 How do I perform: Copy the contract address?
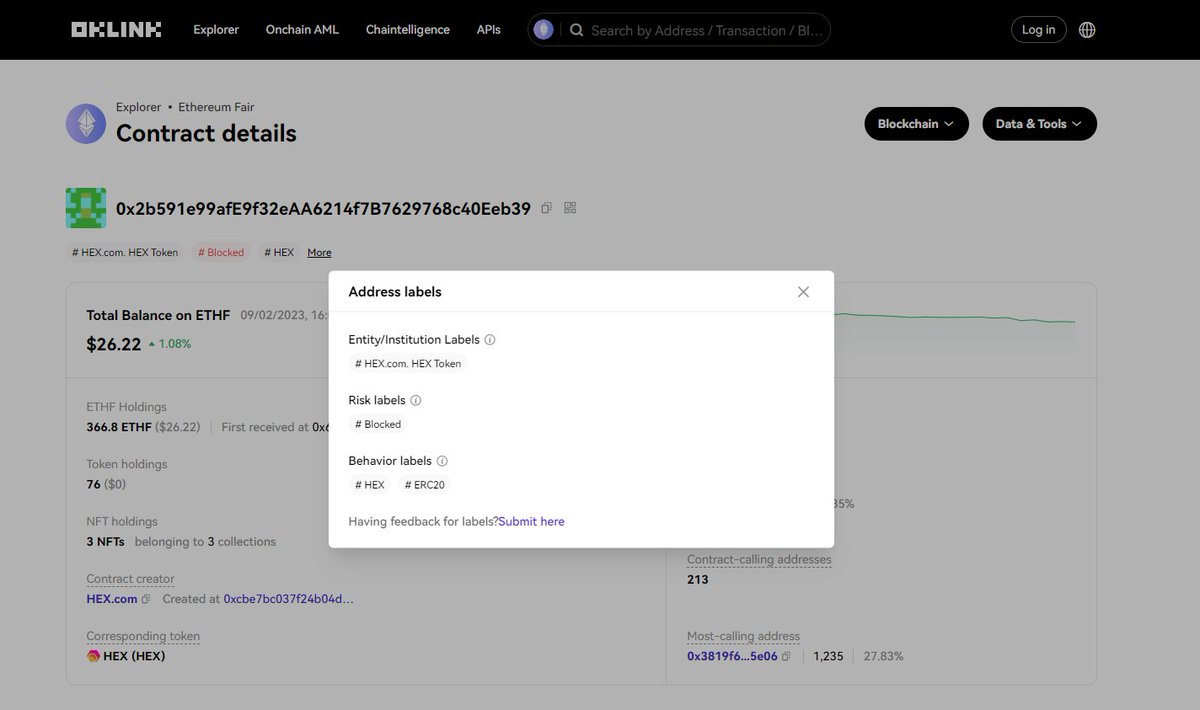tap(546, 208)
